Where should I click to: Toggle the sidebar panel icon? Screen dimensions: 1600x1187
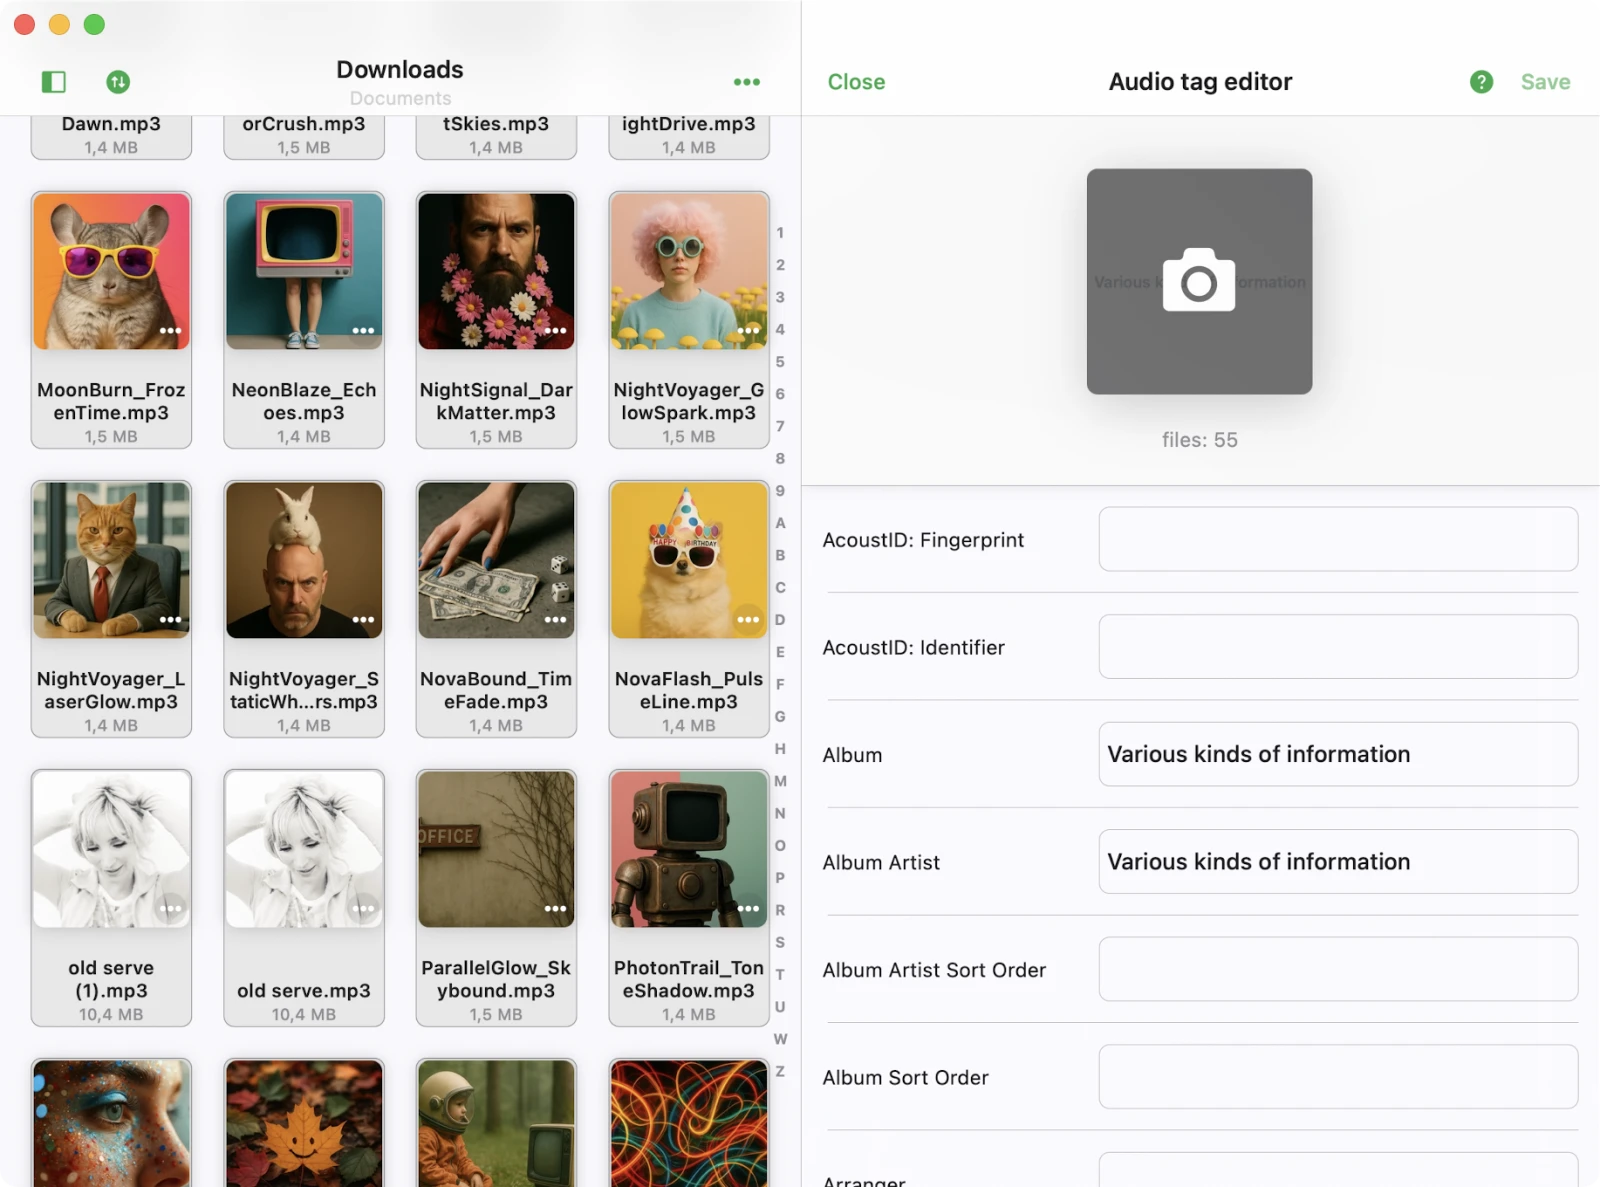(54, 82)
